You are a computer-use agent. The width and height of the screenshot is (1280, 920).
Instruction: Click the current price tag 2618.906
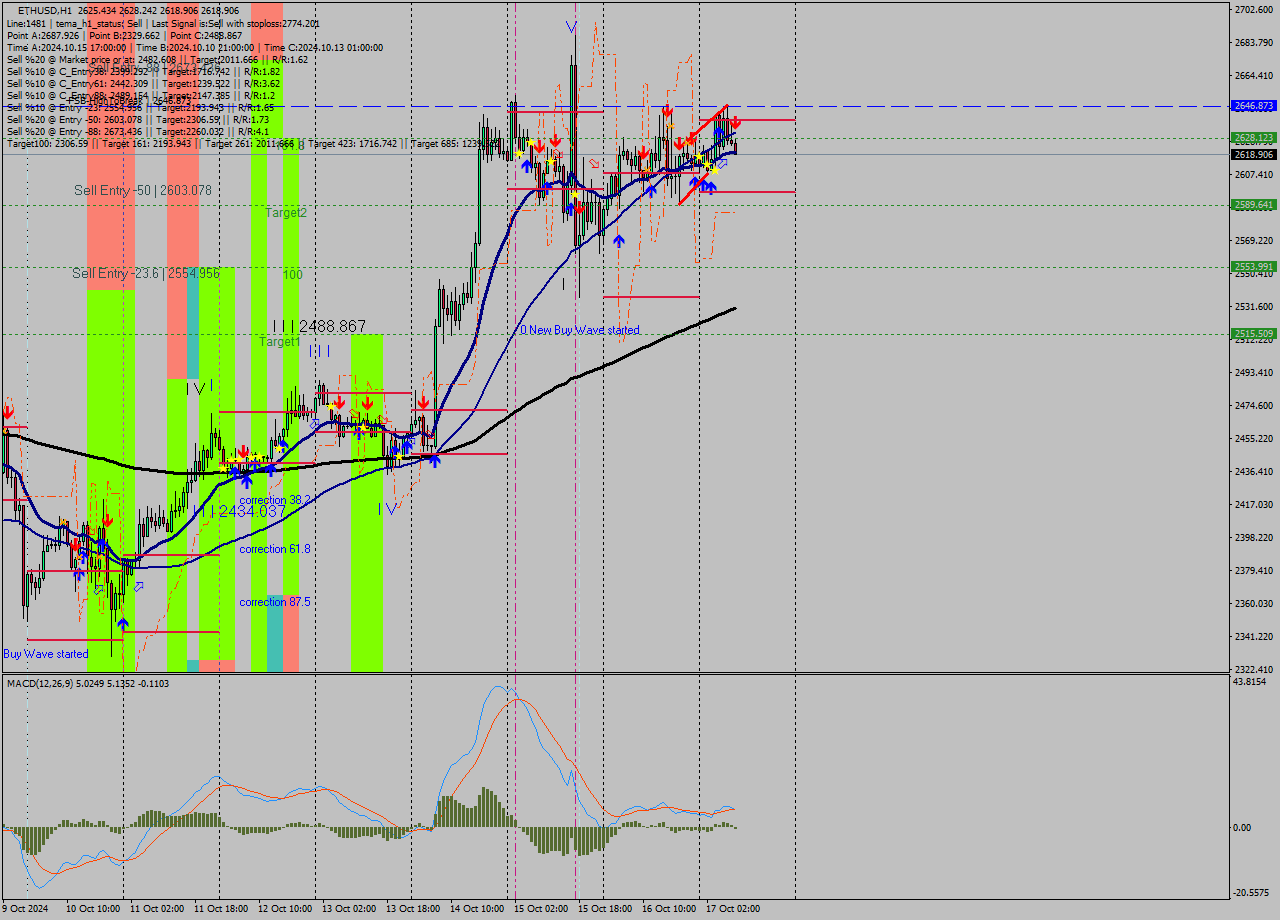(1254, 155)
